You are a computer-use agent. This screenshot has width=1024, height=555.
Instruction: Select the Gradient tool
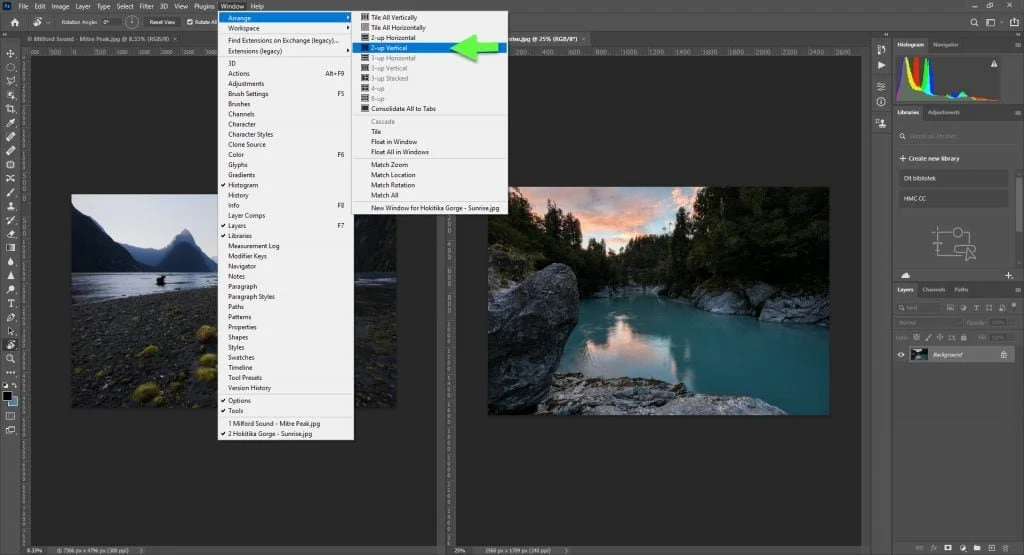[x=10, y=247]
